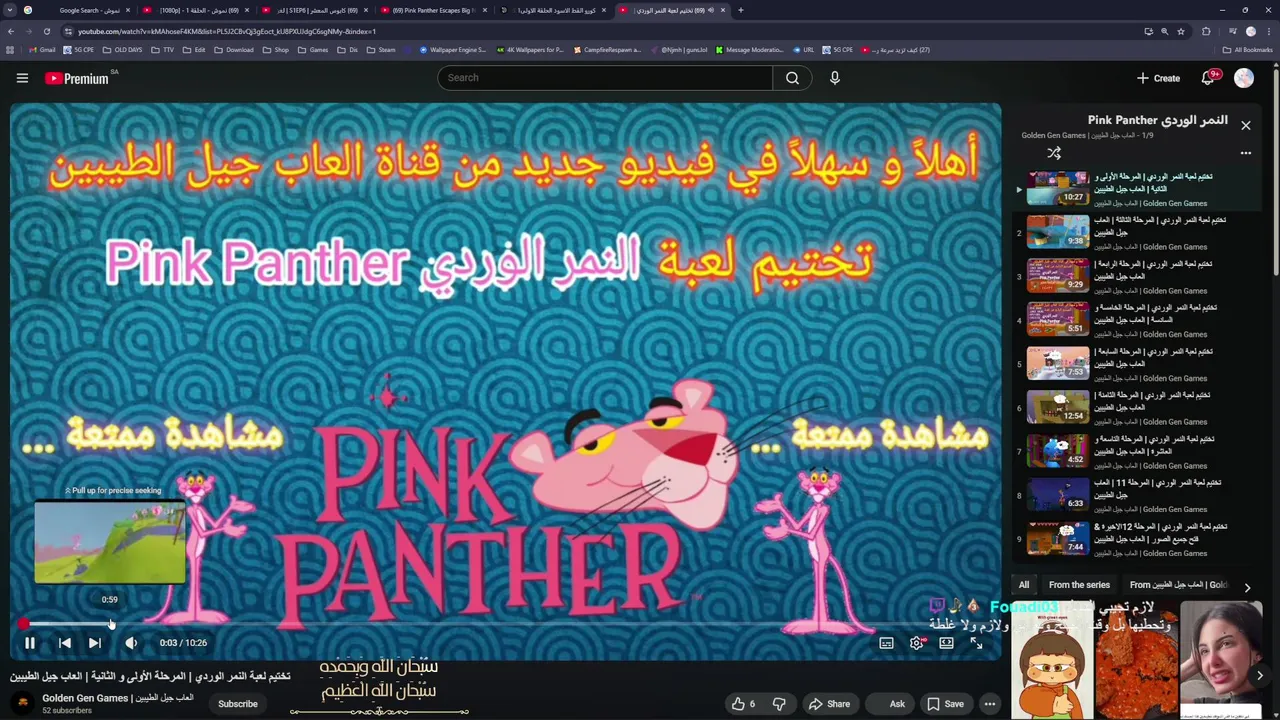Enter full screen mode
Screen dimensions: 1280x720
click(976, 643)
